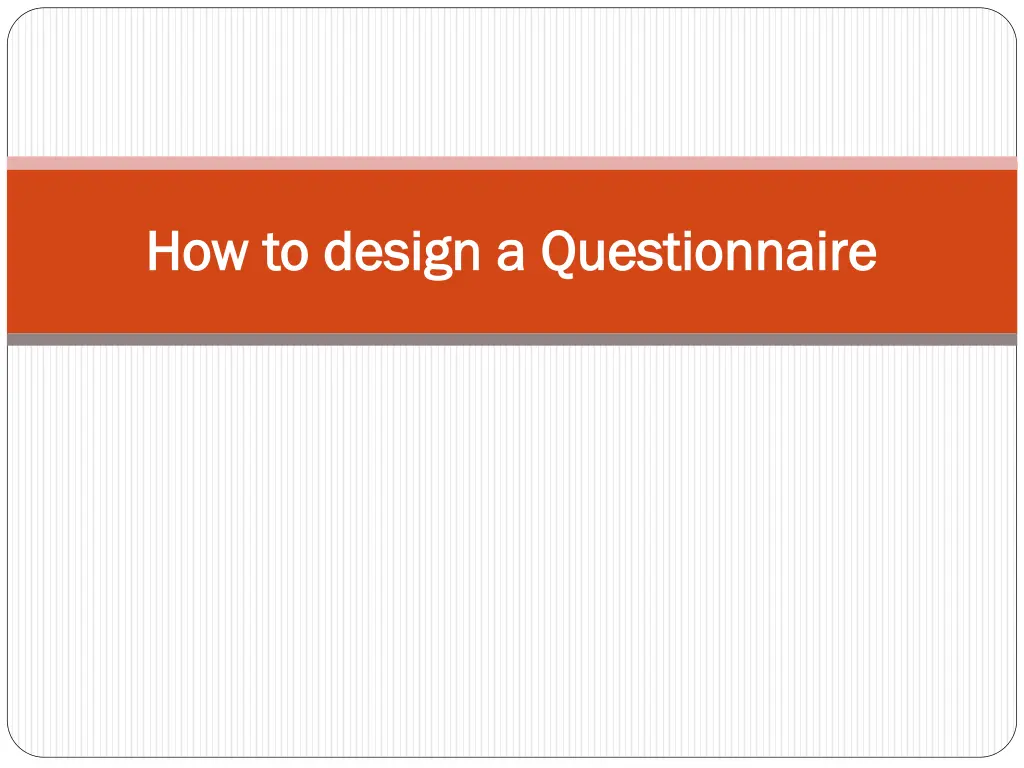This screenshot has width=1024, height=768.
Task: Click the slide's top-right rounded corner border
Action: tap(1009, 16)
